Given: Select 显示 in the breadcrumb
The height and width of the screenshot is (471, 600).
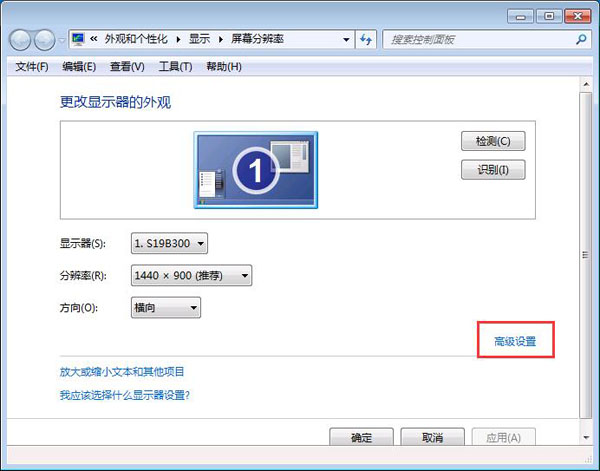Looking at the screenshot, I should coord(199,39).
